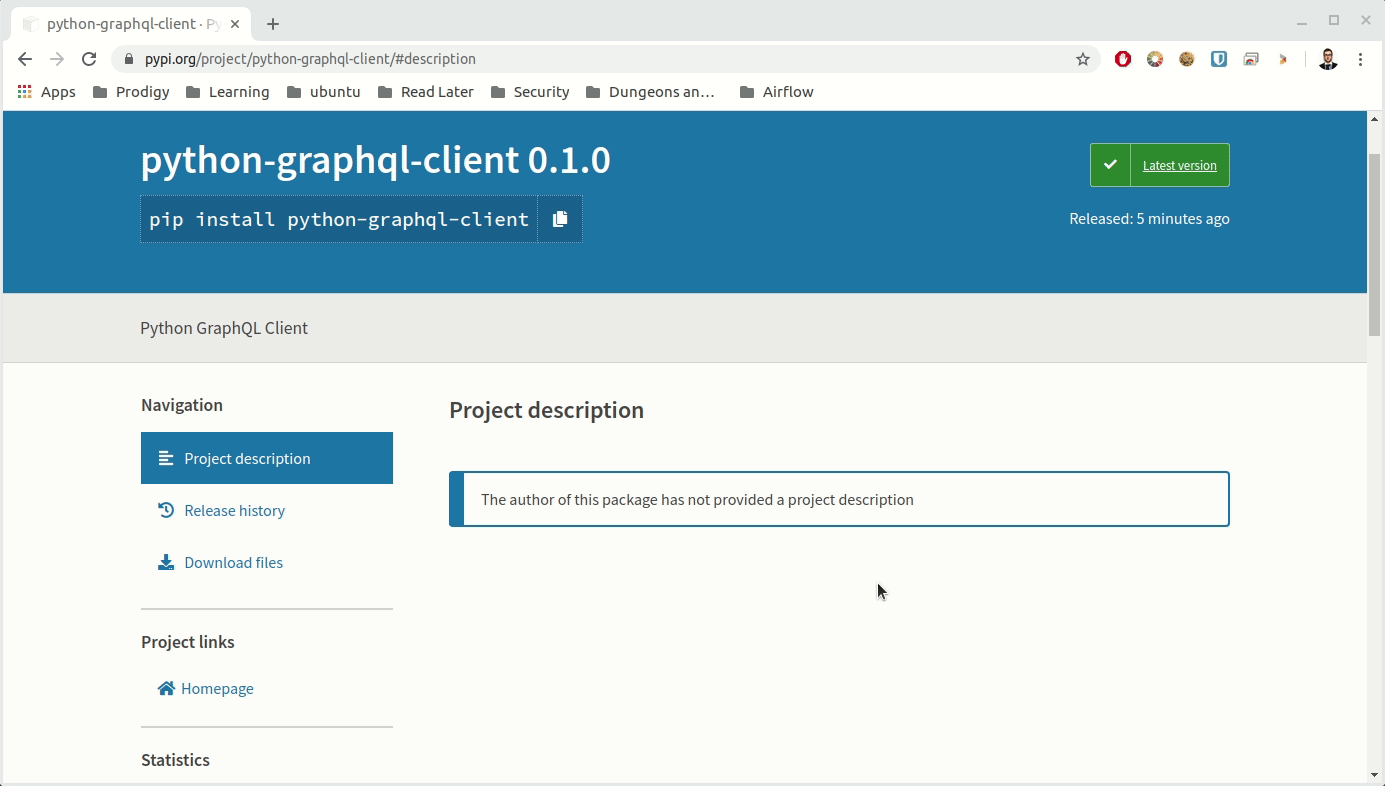This screenshot has height=786, width=1385.
Task: Open the red shield extension icon
Action: coord(1123,59)
